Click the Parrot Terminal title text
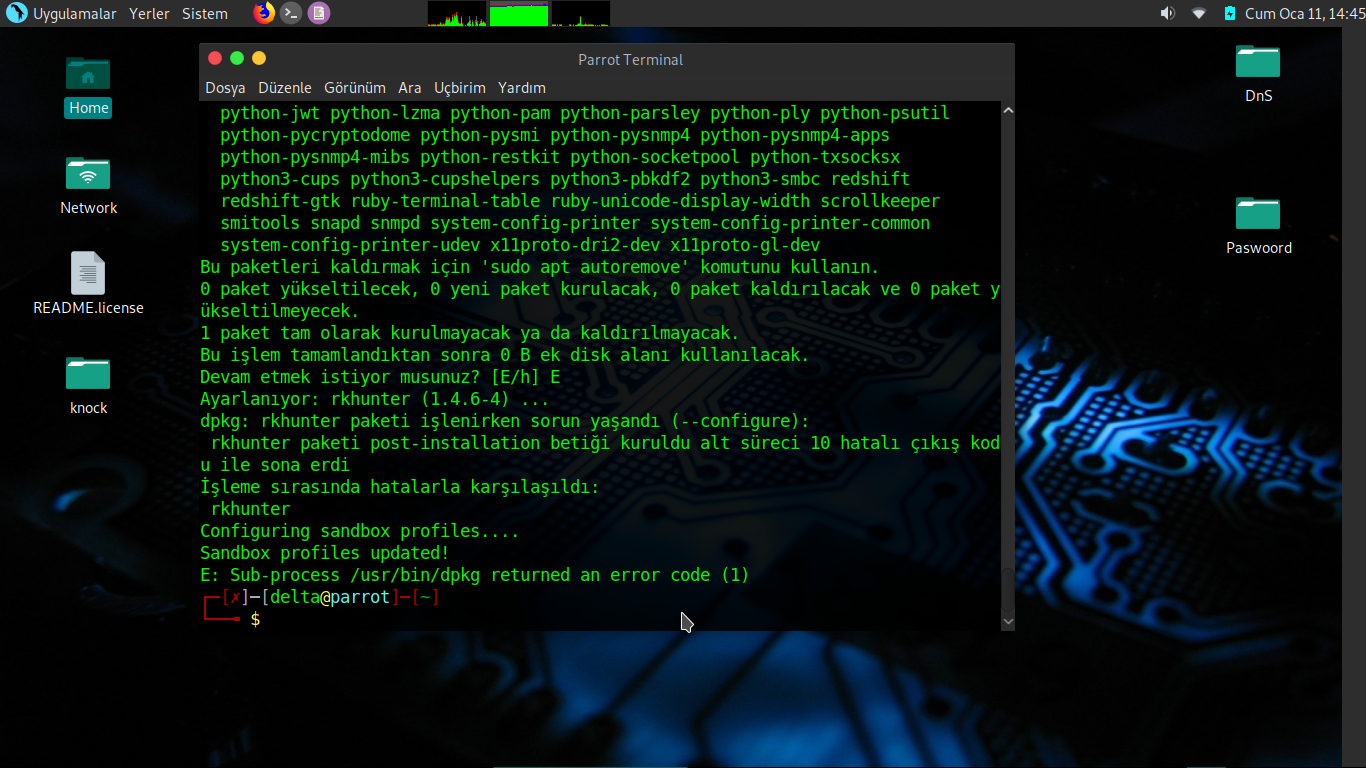Image resolution: width=1366 pixels, height=768 pixels. coord(630,60)
